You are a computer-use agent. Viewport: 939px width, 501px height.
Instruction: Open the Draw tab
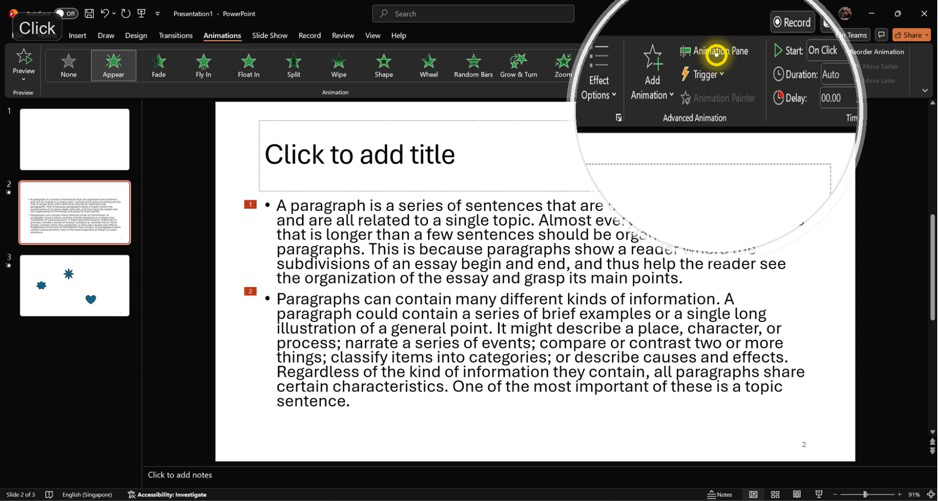(x=106, y=35)
